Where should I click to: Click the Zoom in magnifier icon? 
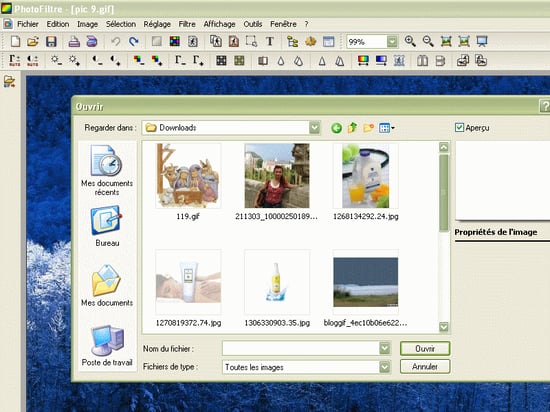click(410, 41)
